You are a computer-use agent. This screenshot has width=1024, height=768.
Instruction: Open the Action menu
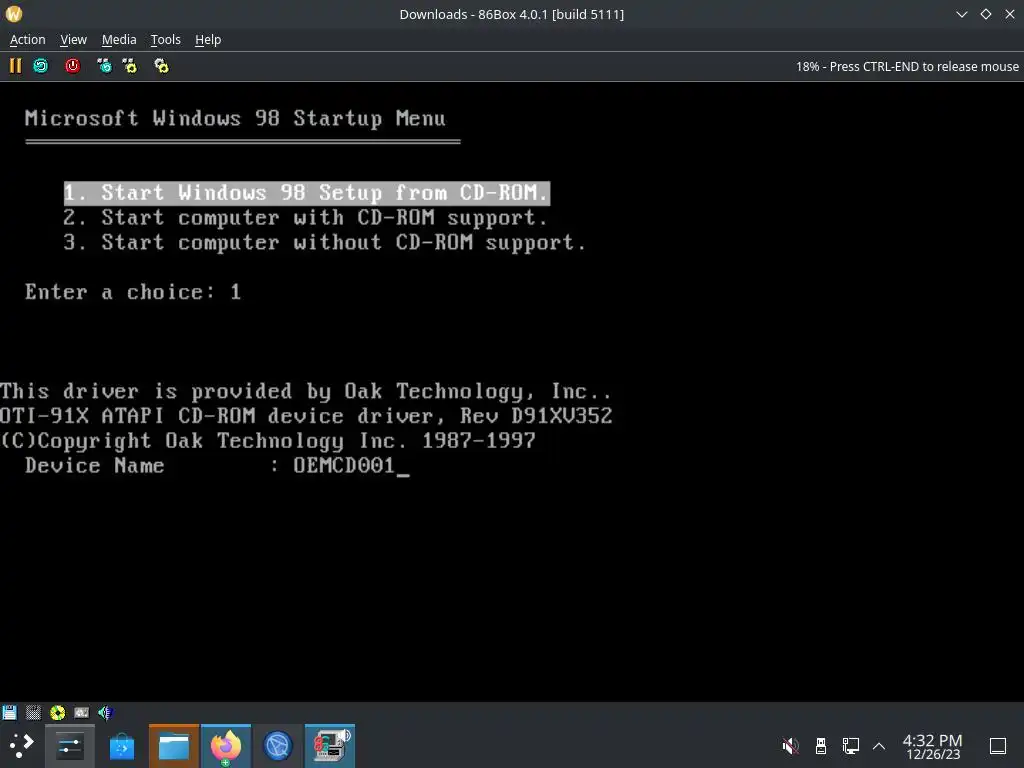click(x=27, y=40)
